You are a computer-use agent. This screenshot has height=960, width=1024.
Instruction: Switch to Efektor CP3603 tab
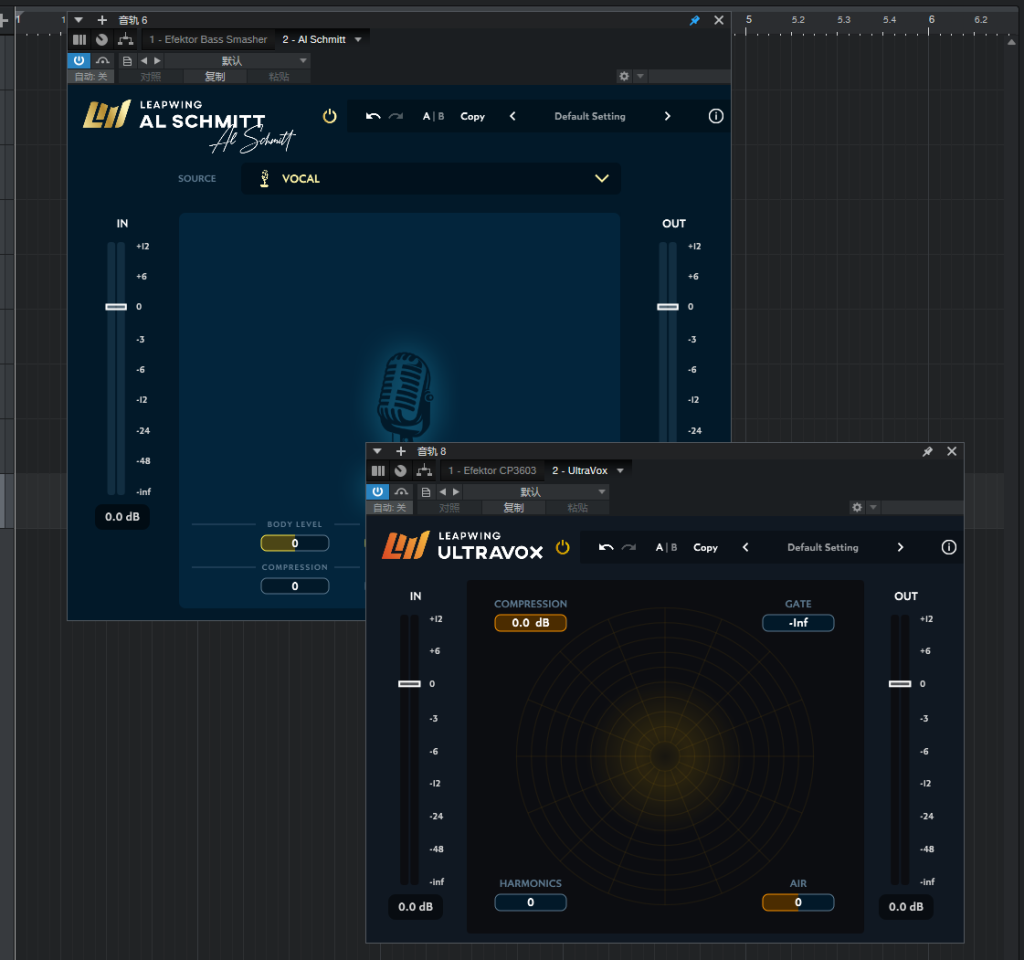click(492, 471)
